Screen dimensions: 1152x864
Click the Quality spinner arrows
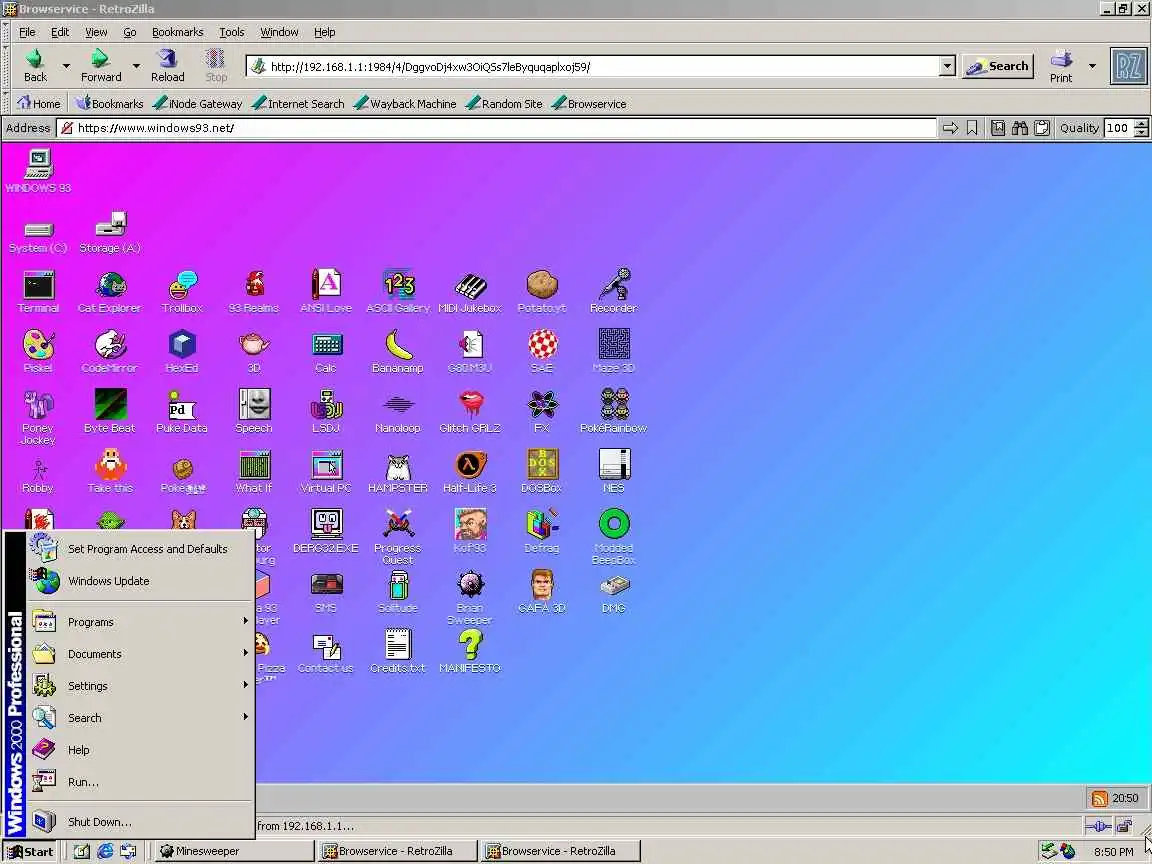1141,128
